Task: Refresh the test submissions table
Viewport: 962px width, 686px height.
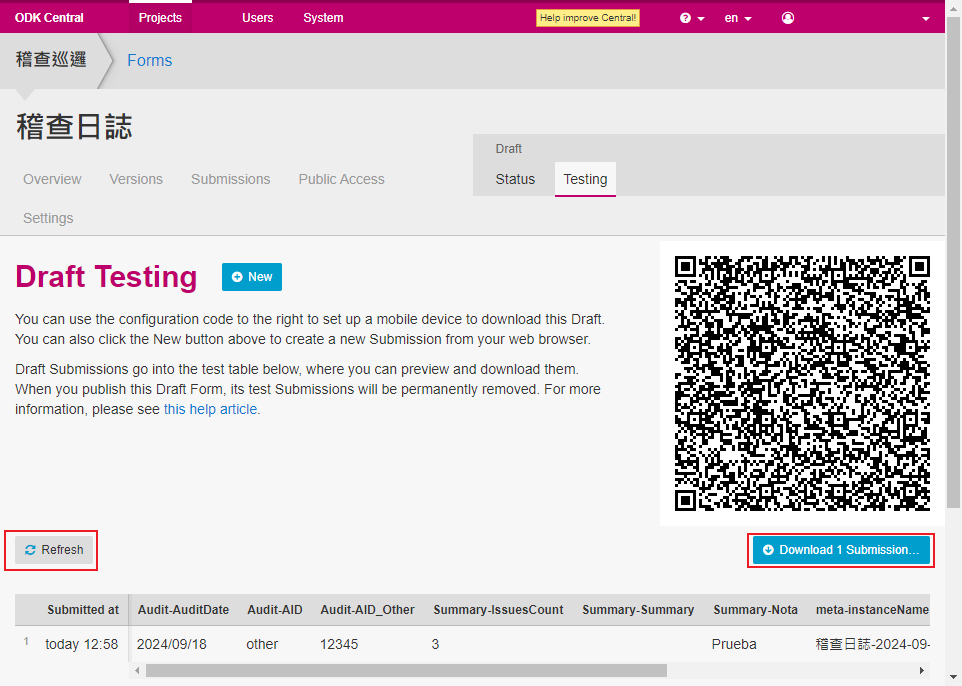Action: [x=54, y=550]
